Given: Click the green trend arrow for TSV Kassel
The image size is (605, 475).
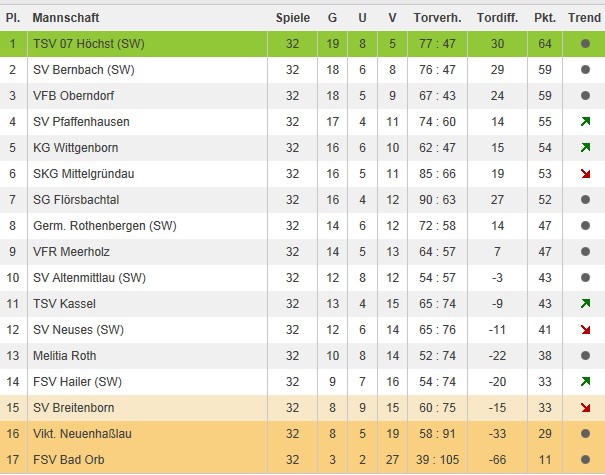Looking at the screenshot, I should (584, 303).
